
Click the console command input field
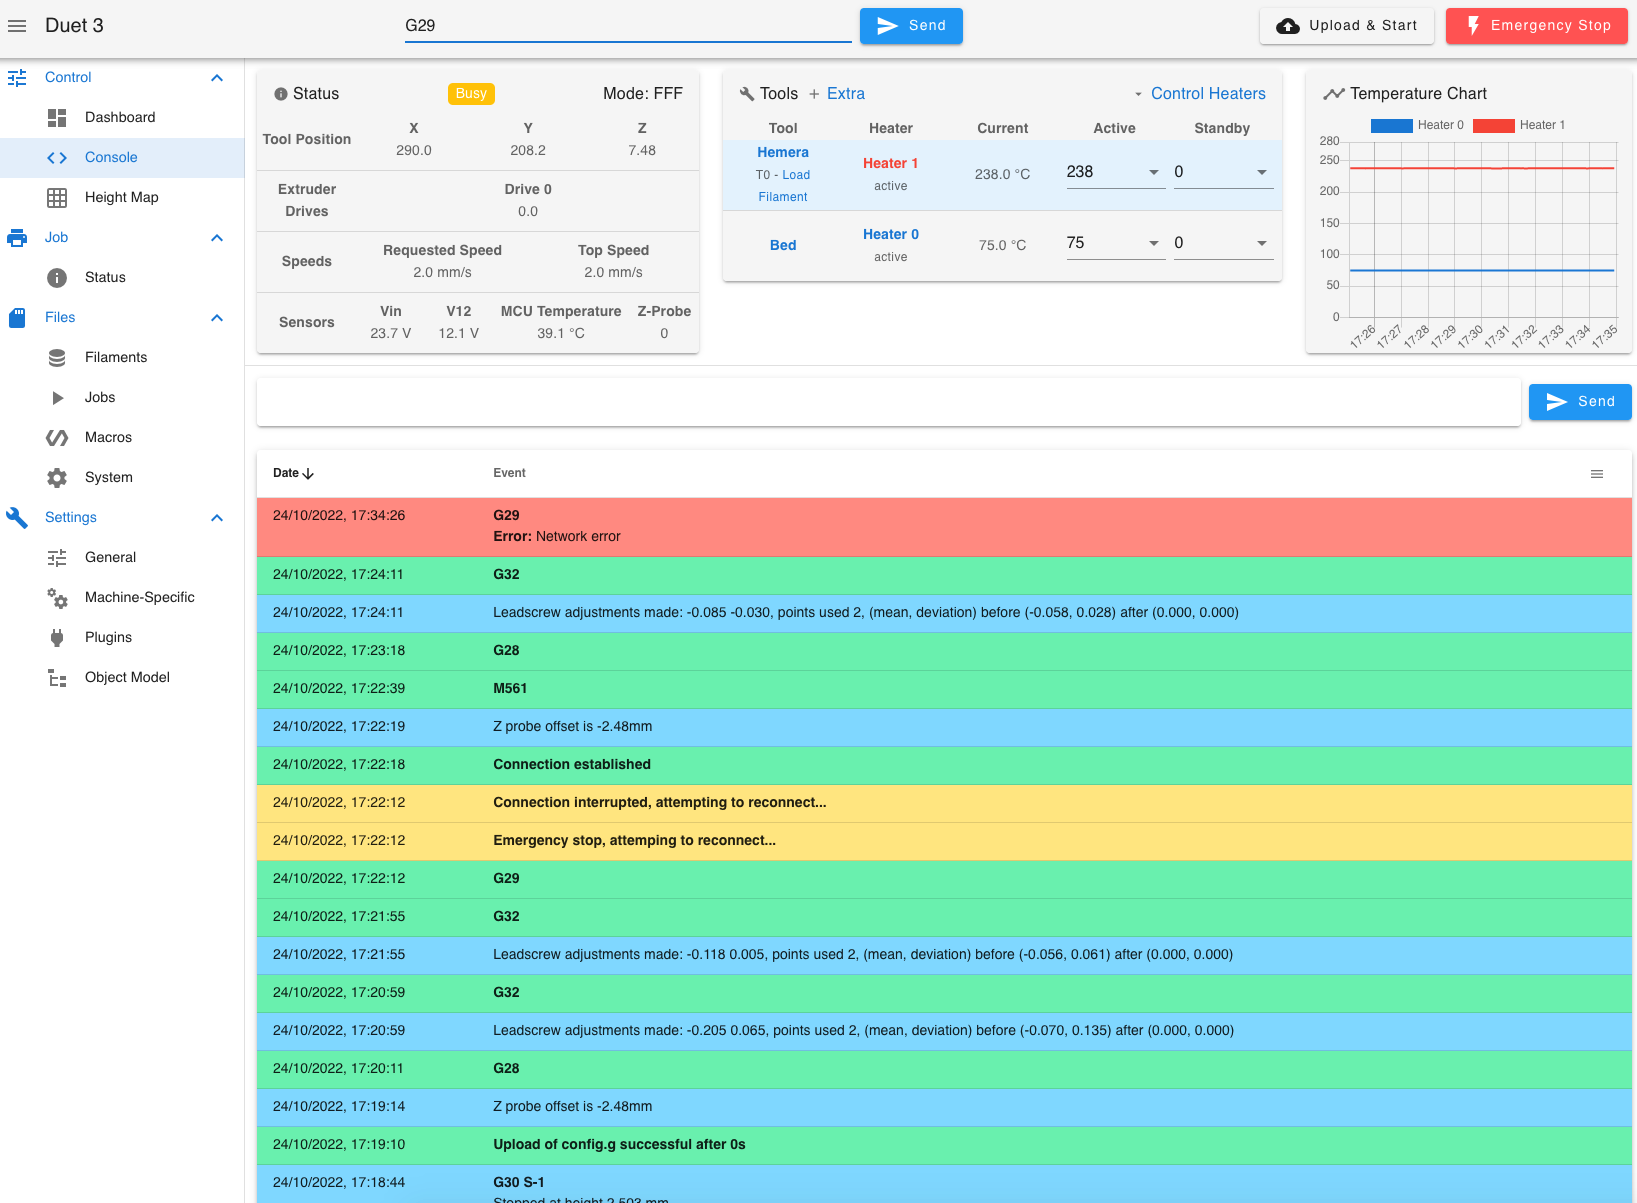point(889,402)
